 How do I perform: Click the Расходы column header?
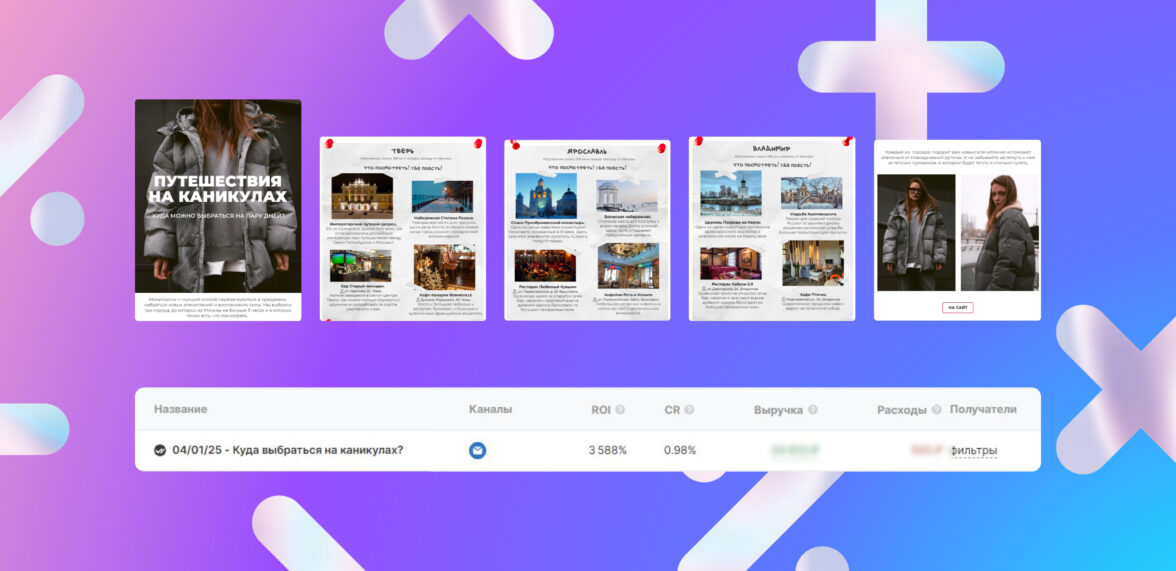pos(902,410)
